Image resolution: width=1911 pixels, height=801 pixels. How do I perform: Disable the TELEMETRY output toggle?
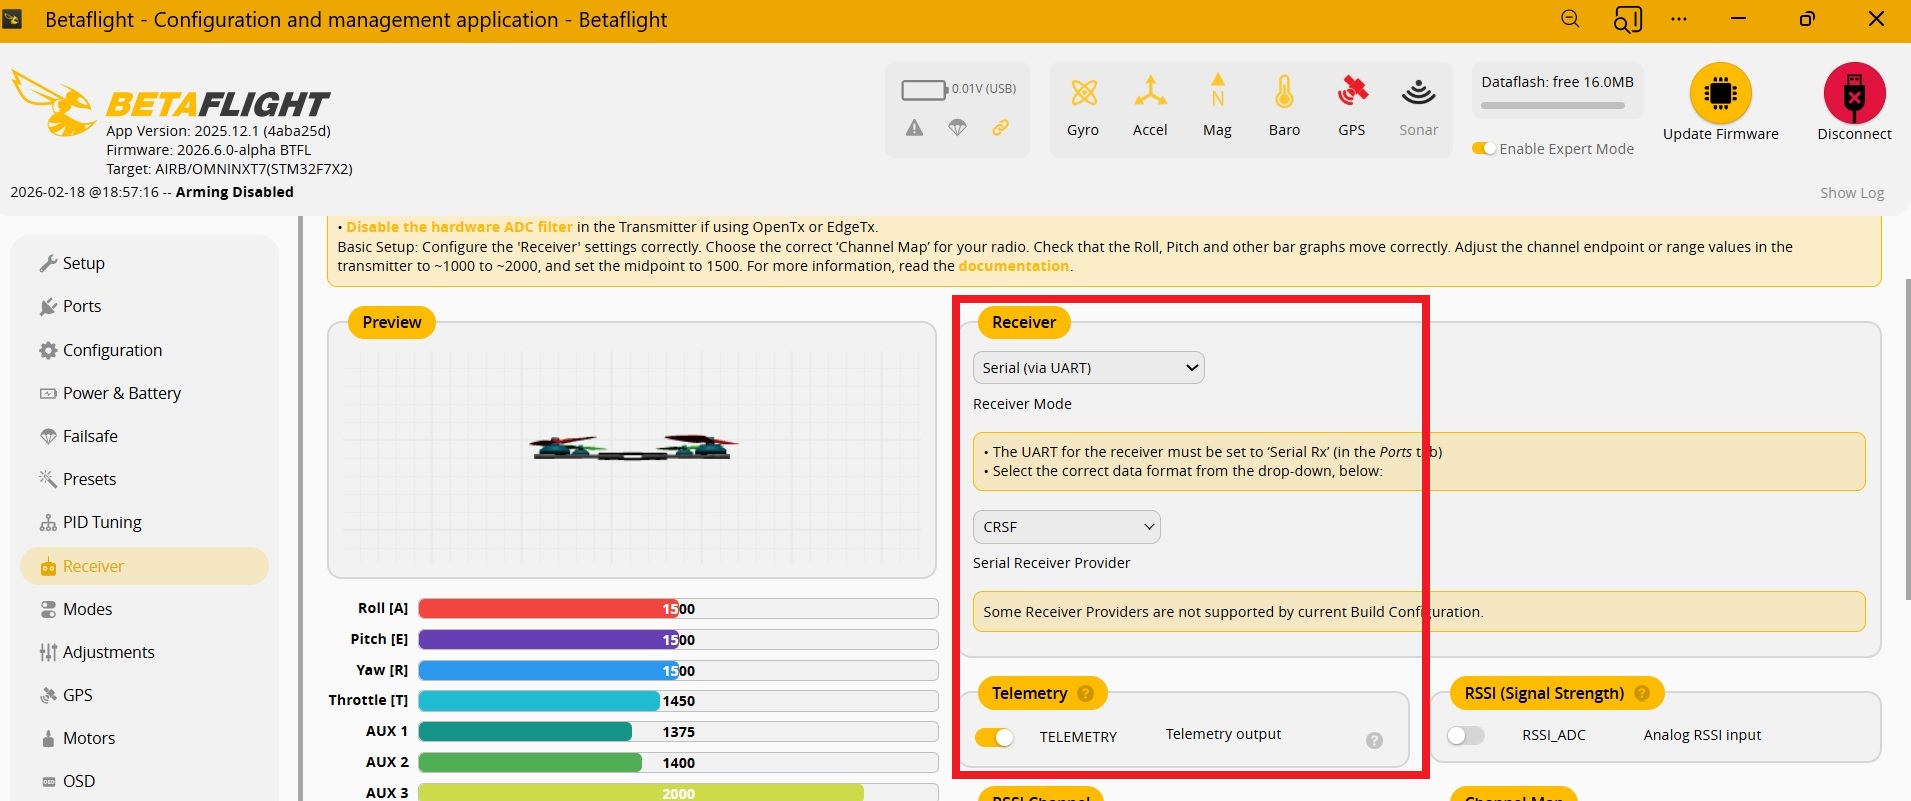(995, 737)
